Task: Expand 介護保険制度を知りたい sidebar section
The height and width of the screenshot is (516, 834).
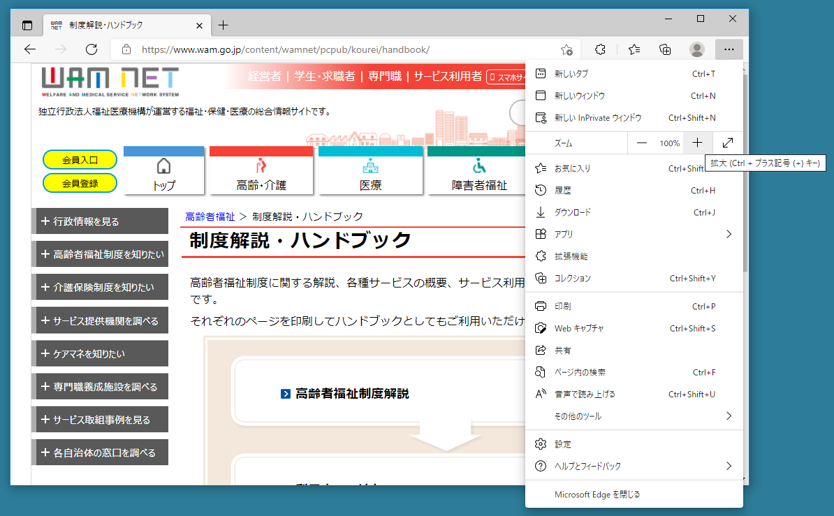Action: [100, 287]
